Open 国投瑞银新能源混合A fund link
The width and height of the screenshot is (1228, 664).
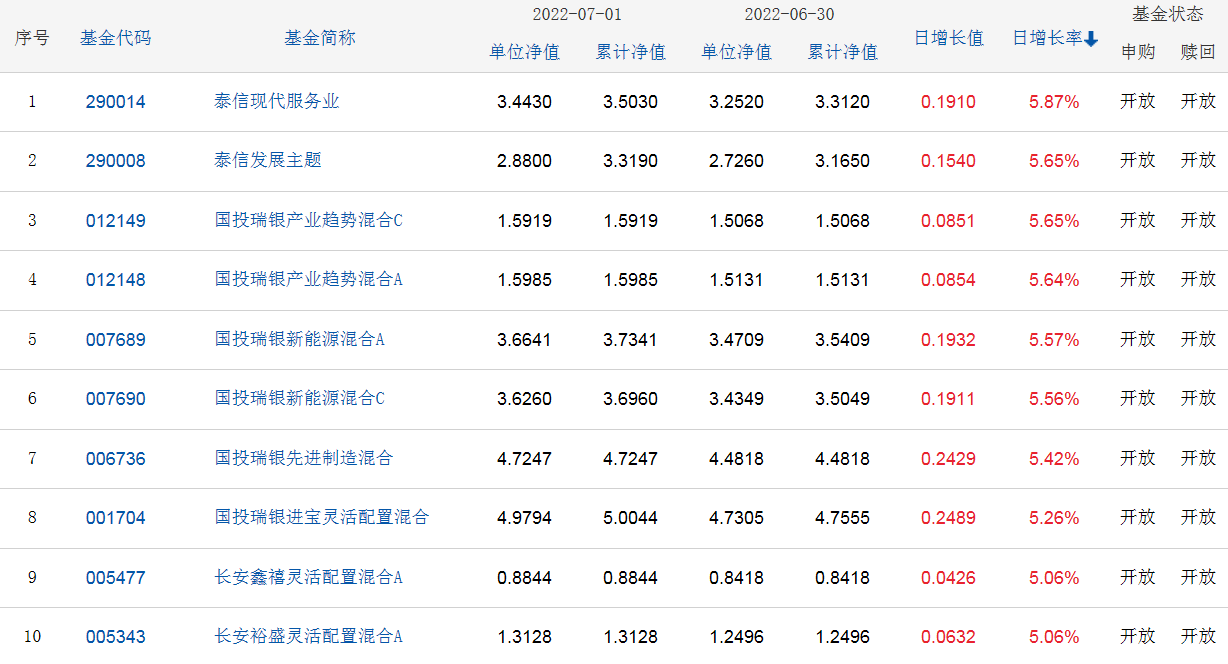[x=299, y=339]
